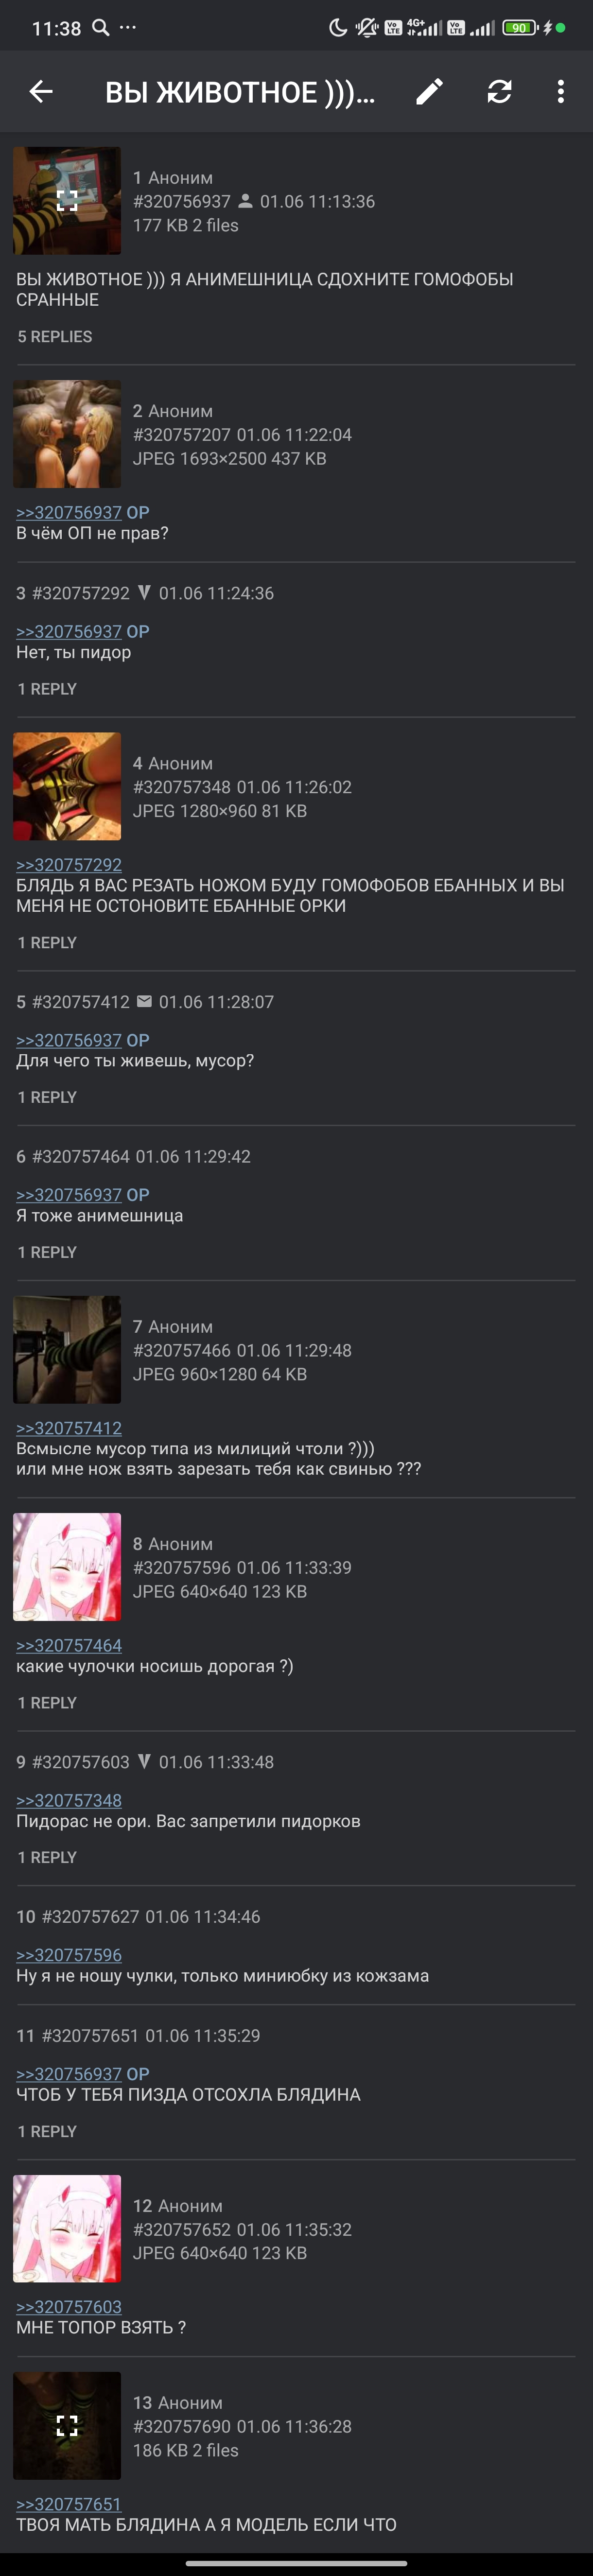Viewport: 593px width, 2576px height.
Task: Refresh the thread with reload icon
Action: (499, 92)
